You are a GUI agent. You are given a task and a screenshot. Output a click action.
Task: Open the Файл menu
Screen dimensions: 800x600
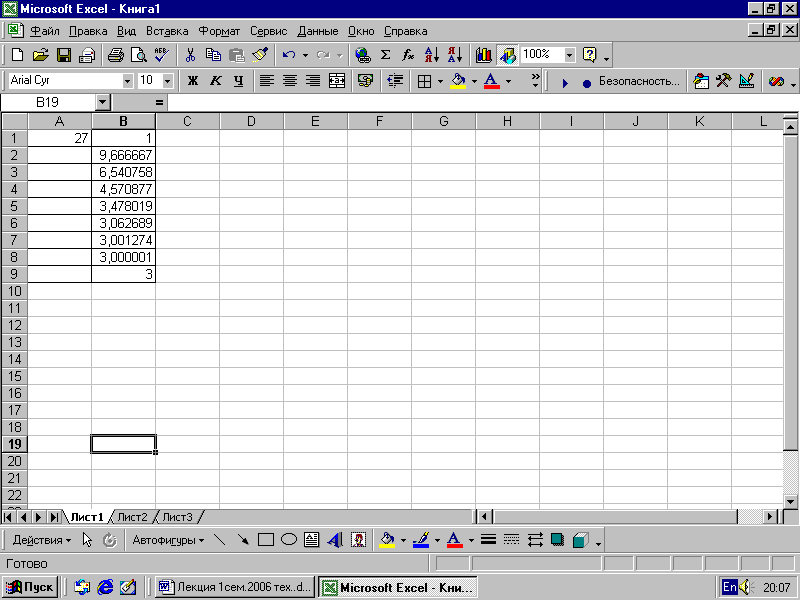click(x=45, y=31)
